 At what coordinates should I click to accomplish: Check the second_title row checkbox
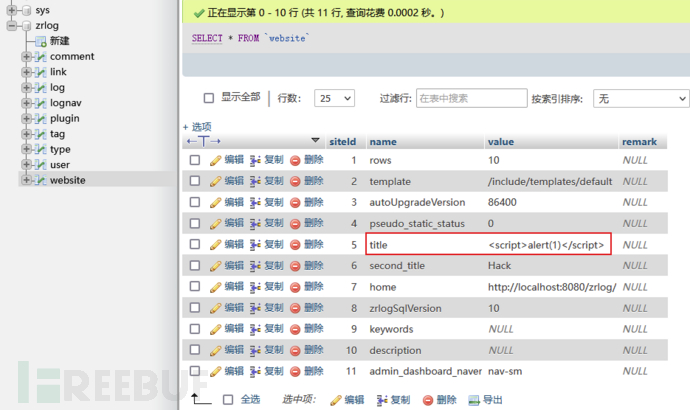coord(195,265)
